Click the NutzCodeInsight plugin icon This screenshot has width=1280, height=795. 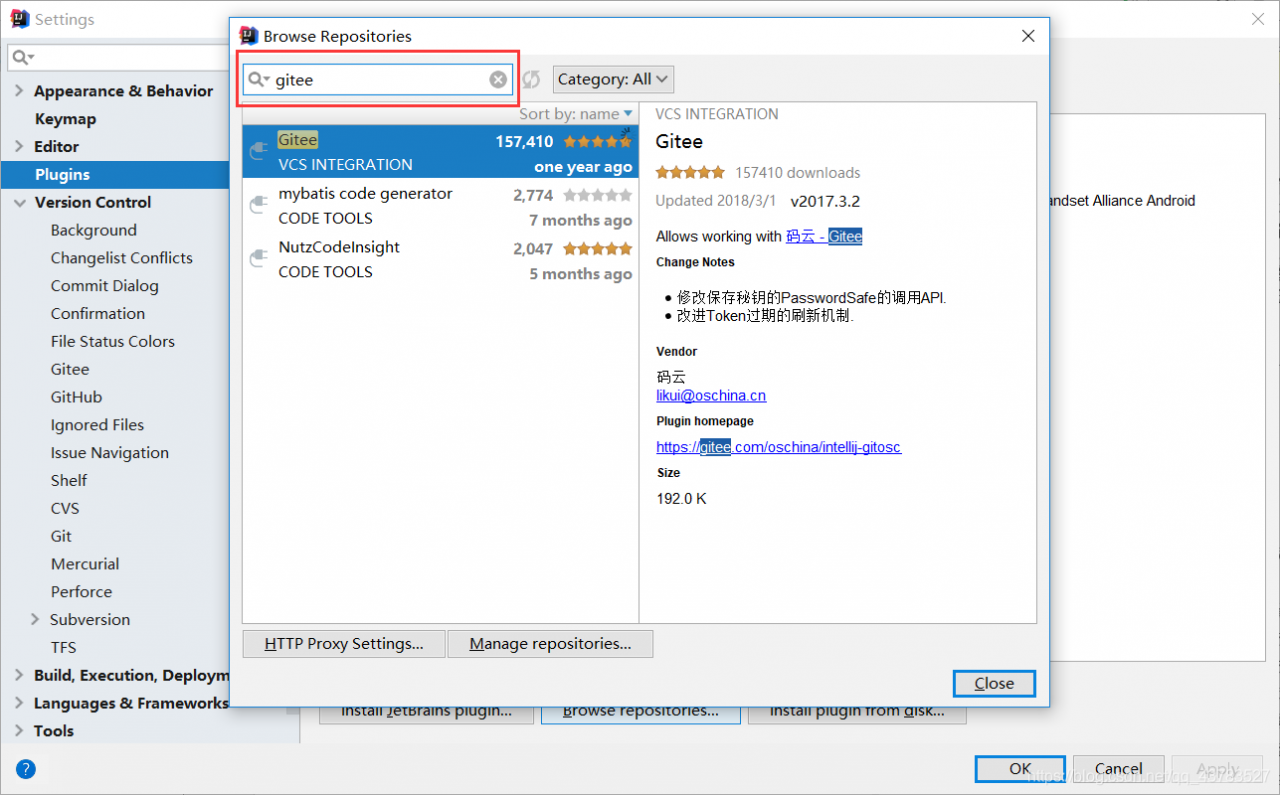pyautogui.click(x=259, y=259)
